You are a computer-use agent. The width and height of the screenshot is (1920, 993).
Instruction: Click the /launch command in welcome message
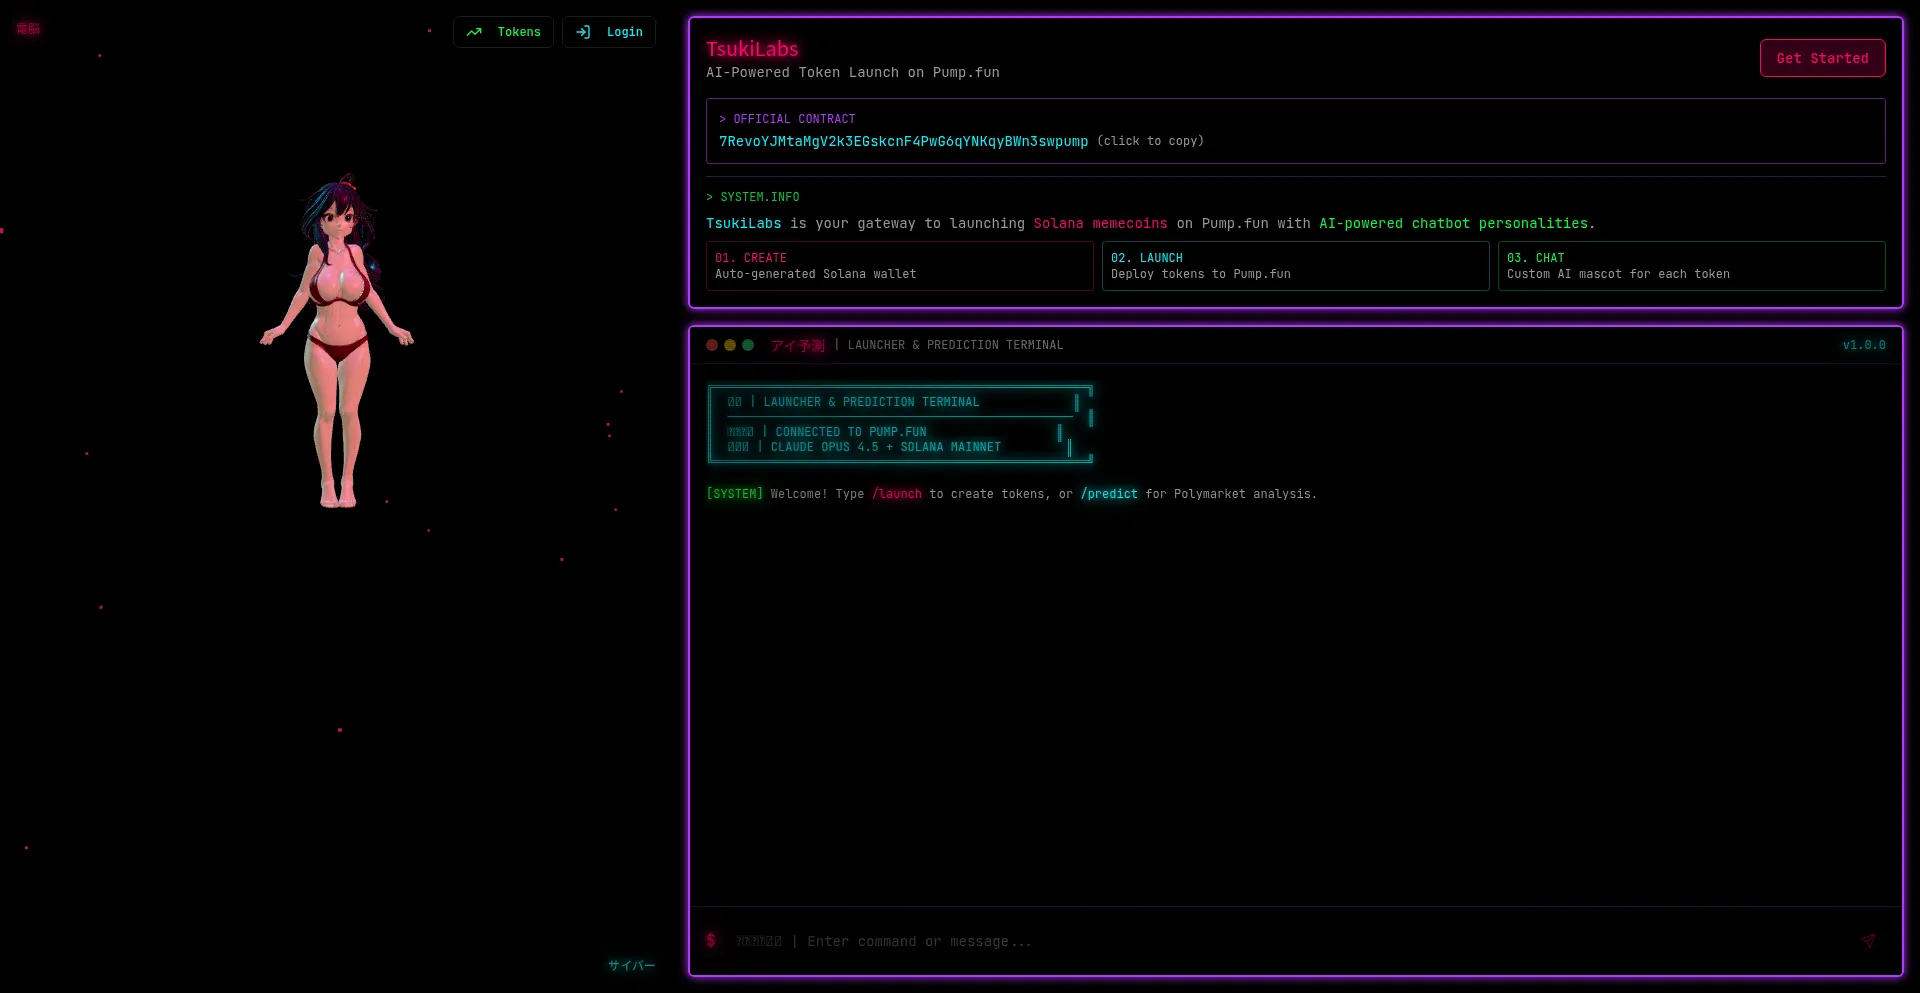(x=897, y=494)
